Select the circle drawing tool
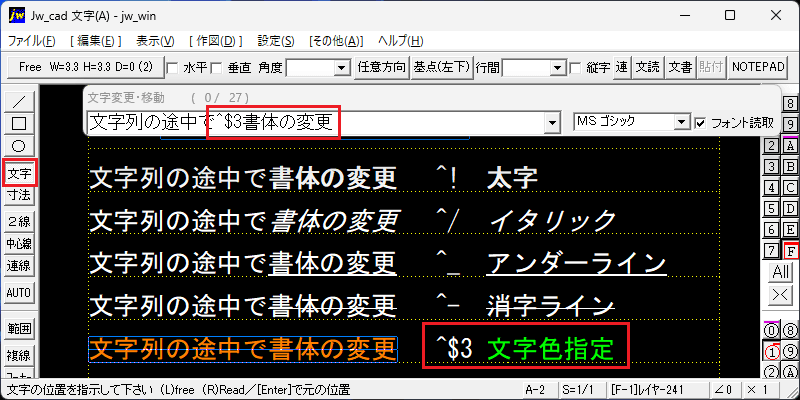 [19, 145]
